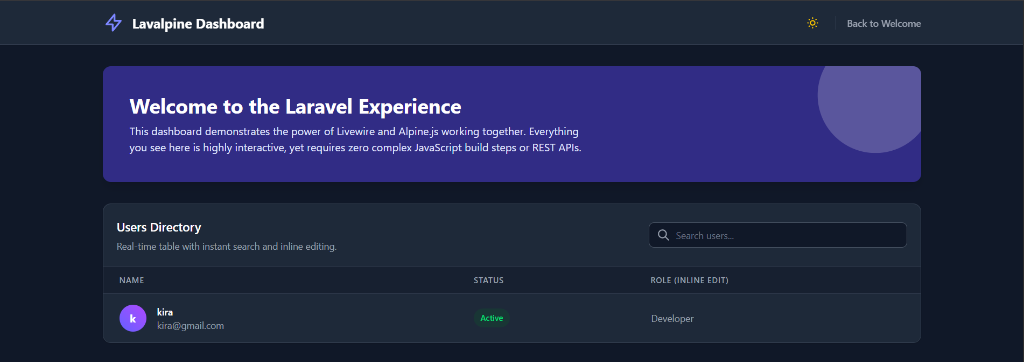Screen dimensions: 1024x362
Task: Click the Welcome to the Laravel Experience heading
Action: [295, 107]
